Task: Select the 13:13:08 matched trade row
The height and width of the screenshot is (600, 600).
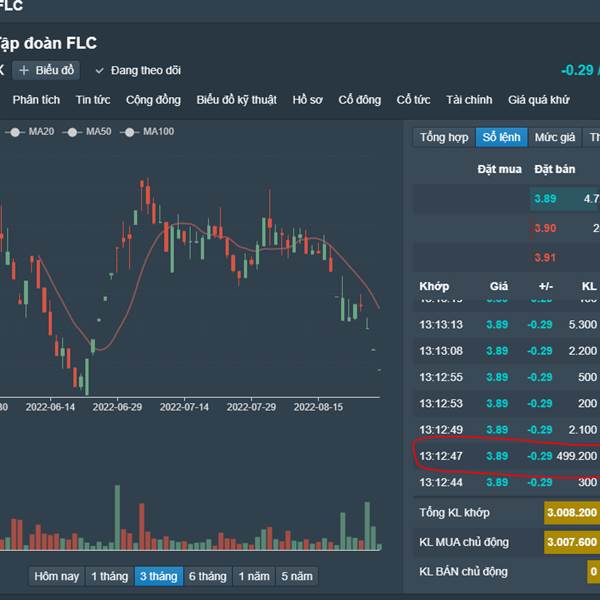Action: click(x=507, y=351)
